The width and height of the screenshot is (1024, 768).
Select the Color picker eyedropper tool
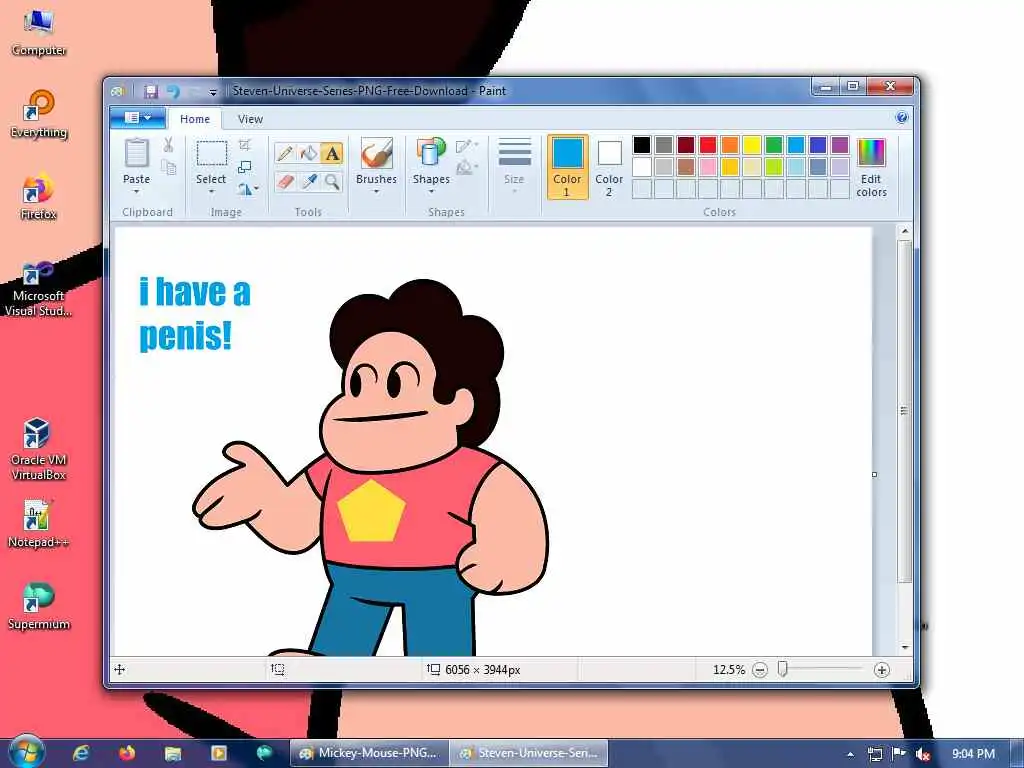(x=308, y=182)
